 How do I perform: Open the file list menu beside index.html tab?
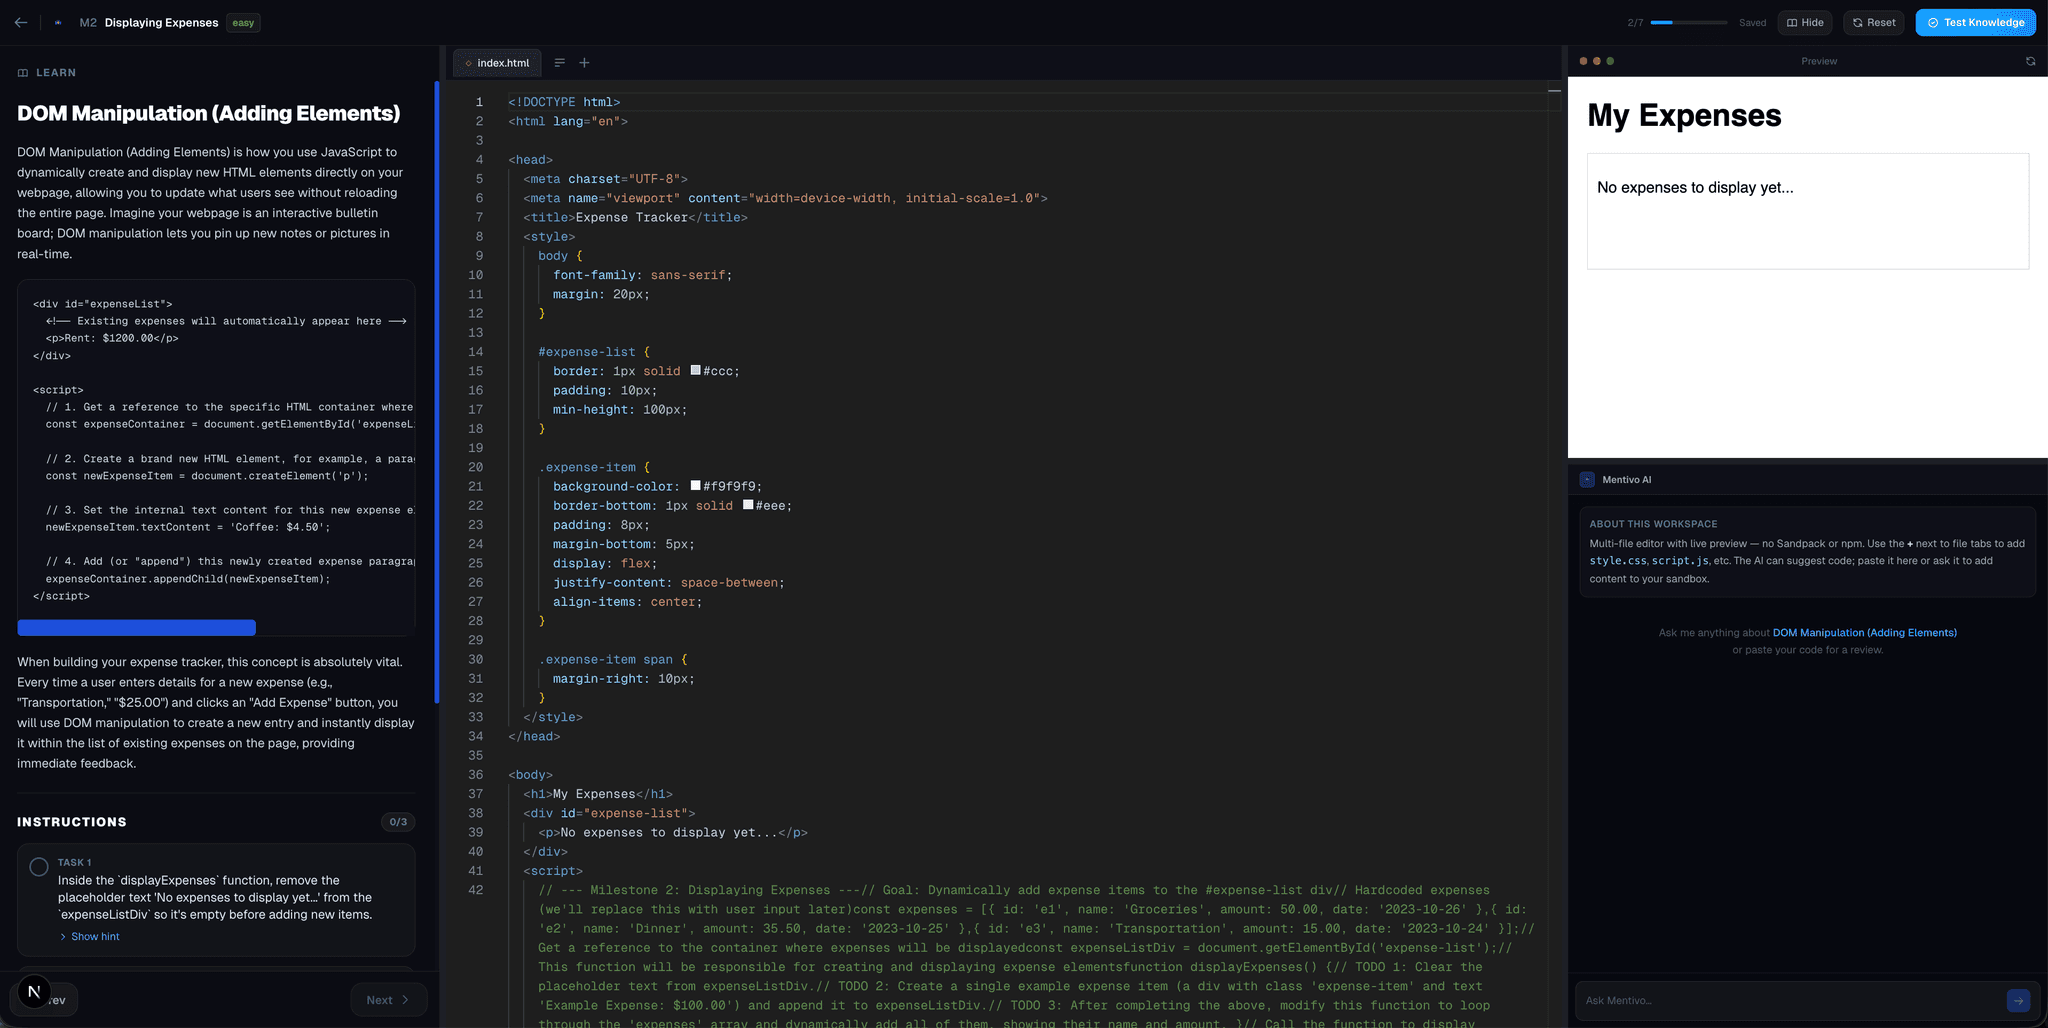coord(560,63)
